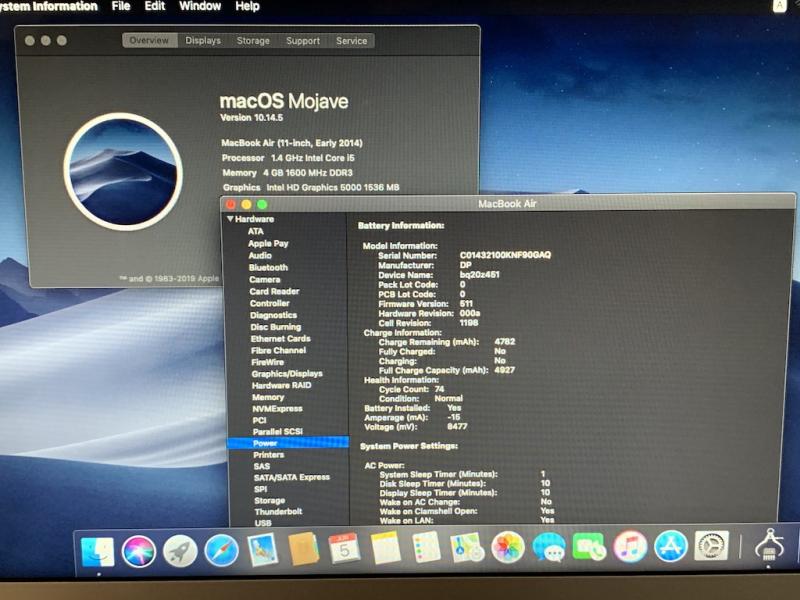The height and width of the screenshot is (600, 800).
Task: Select PCI in the sidebar
Action: coord(259,420)
